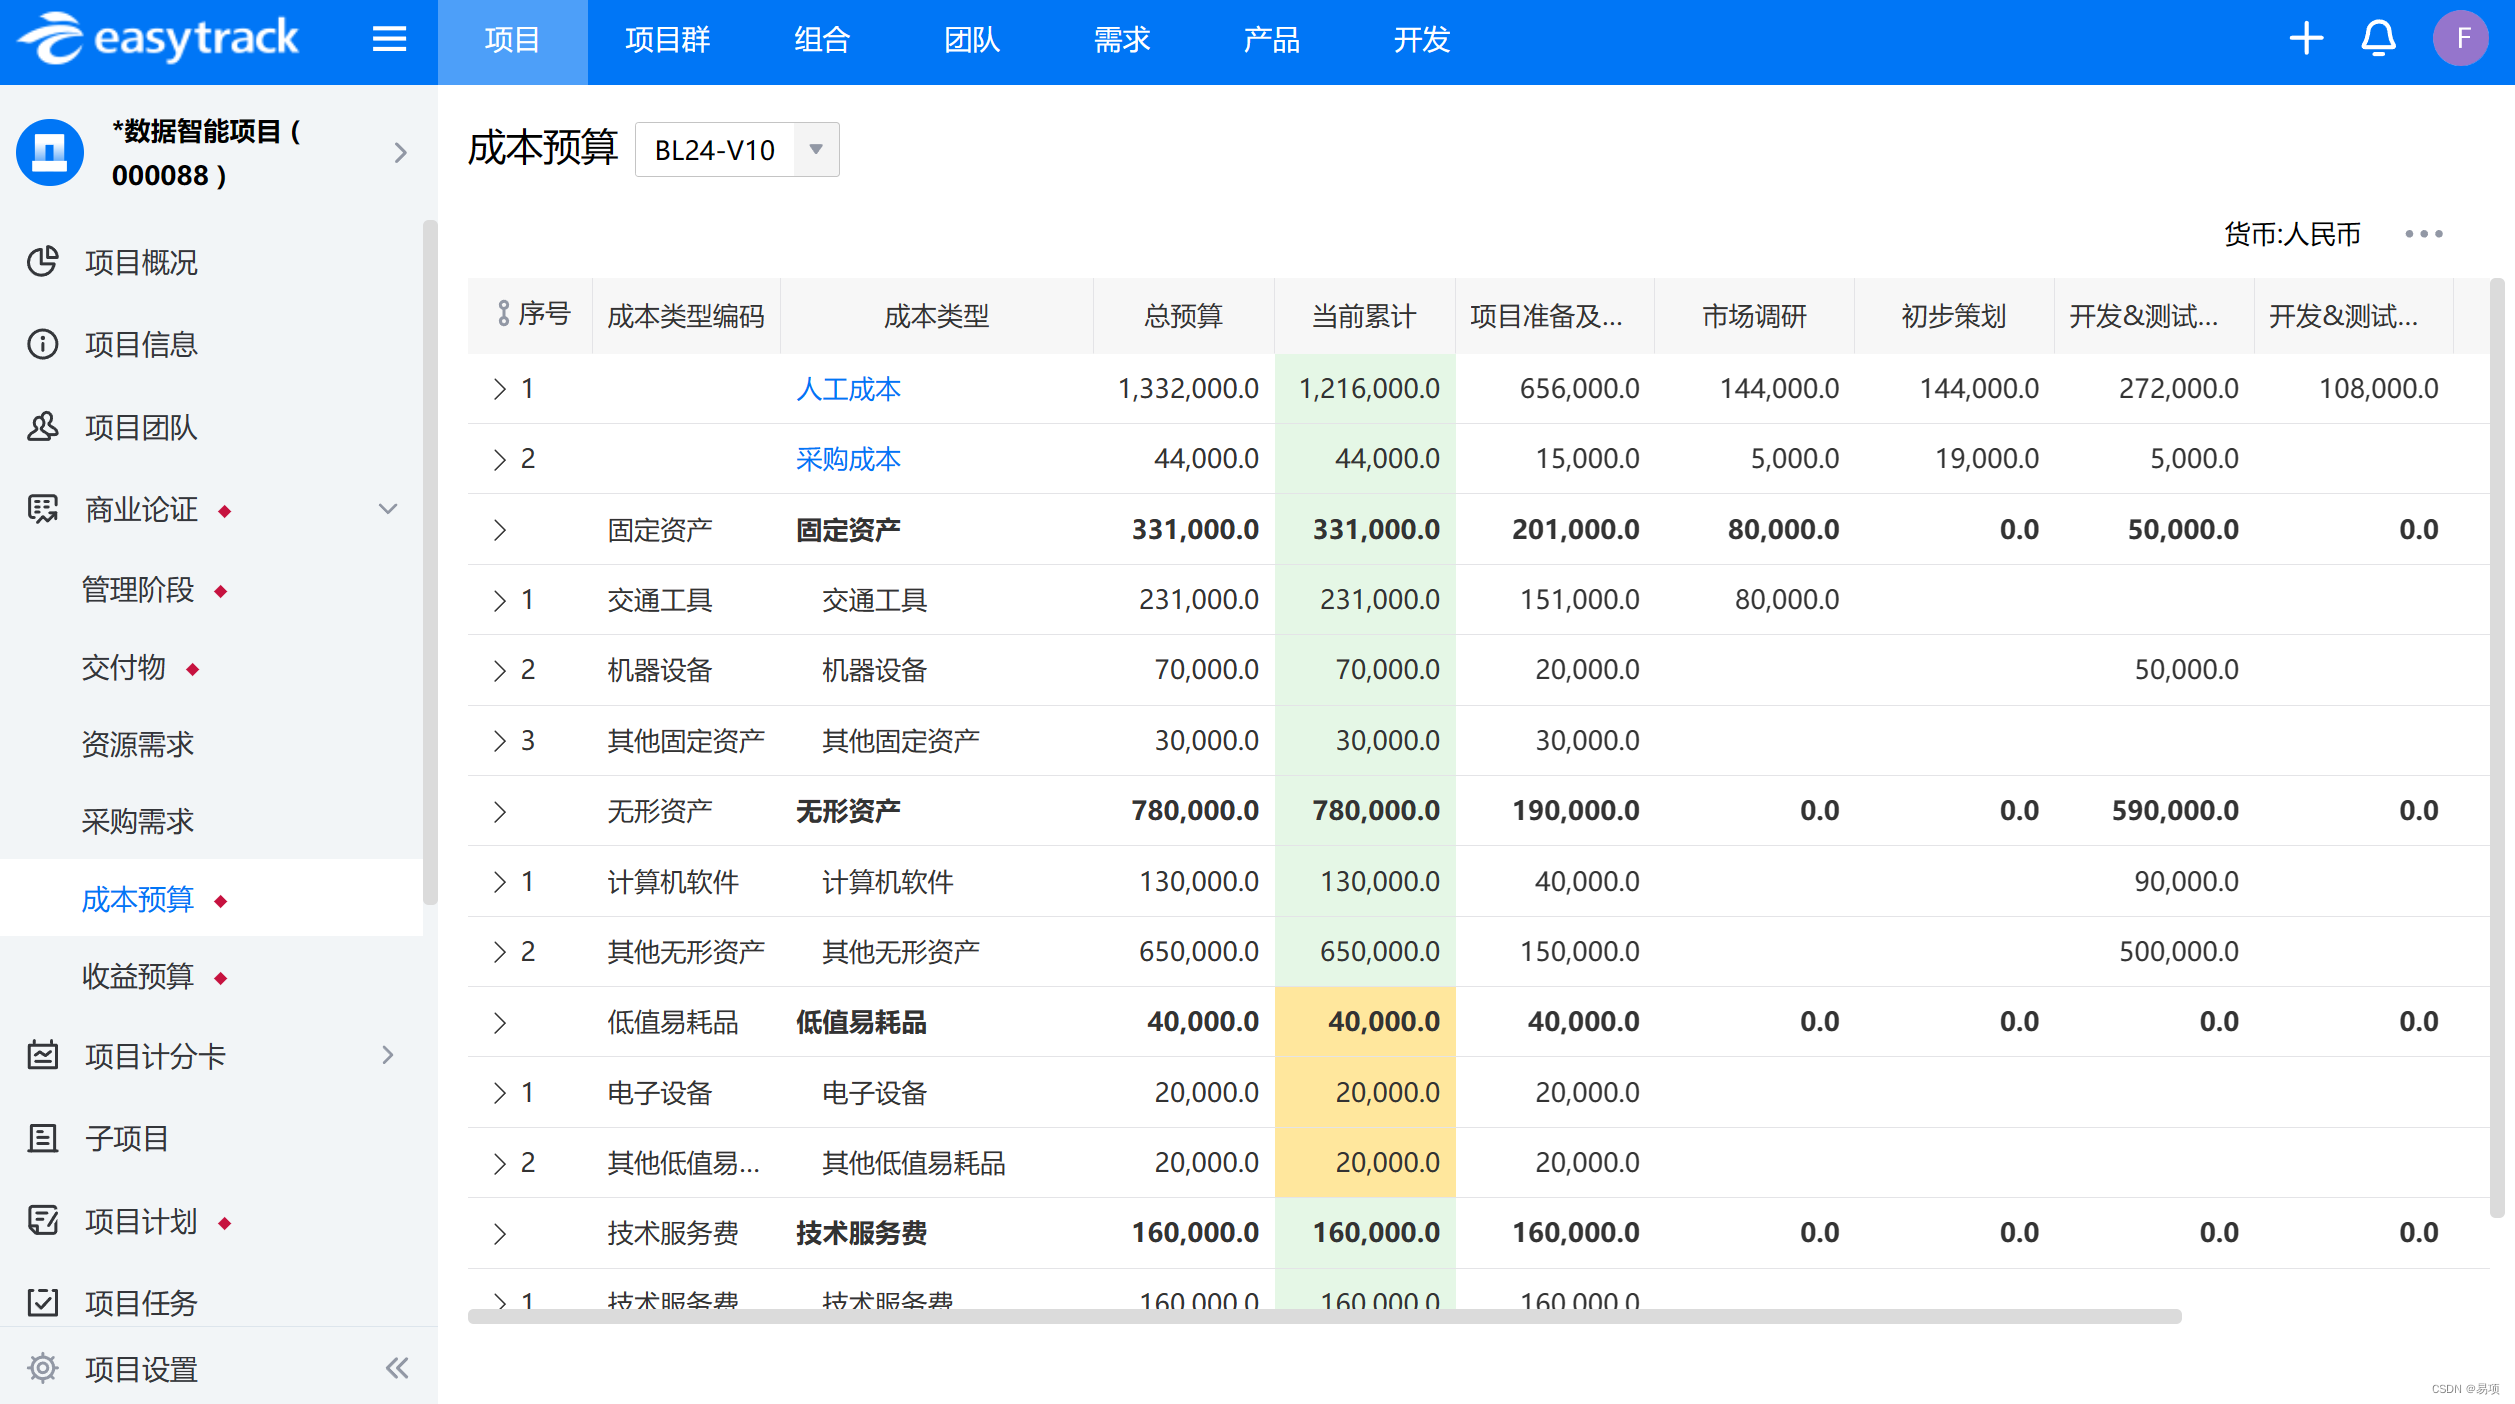The width and height of the screenshot is (2515, 1404).
Task: Click the plus add icon
Action: [2306, 39]
